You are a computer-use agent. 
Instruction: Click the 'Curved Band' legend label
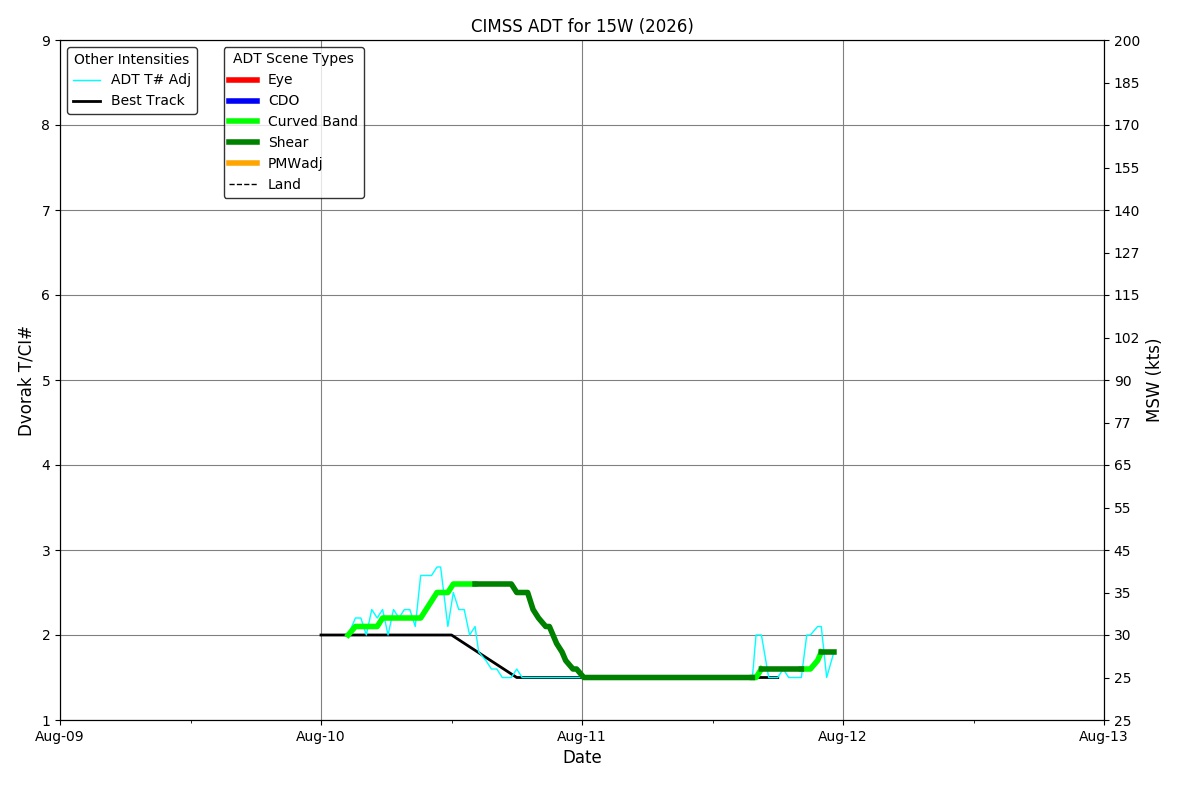pyautogui.click(x=313, y=122)
